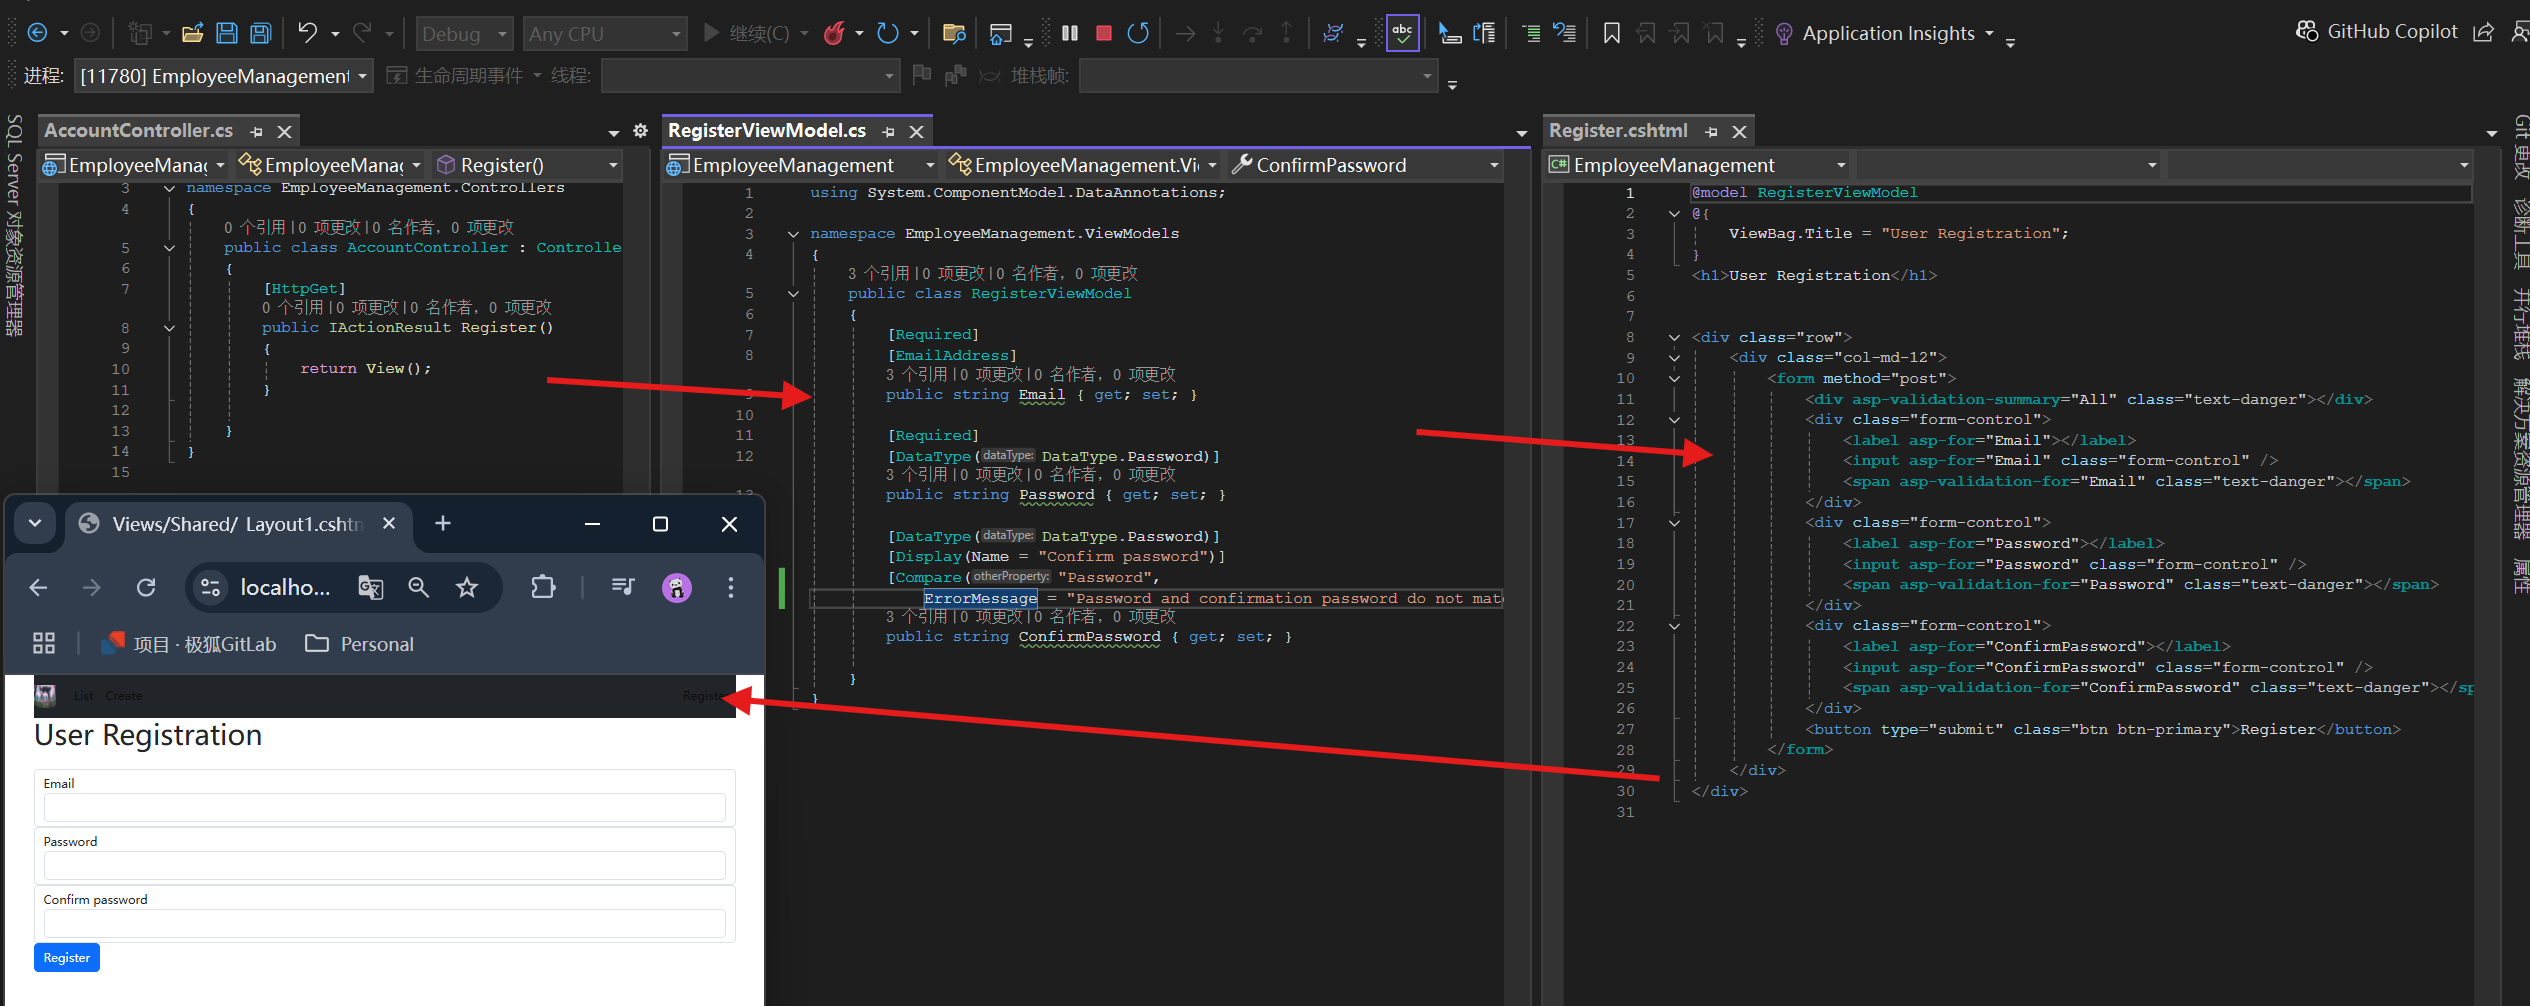The width and height of the screenshot is (2530, 1006).
Task: Open SQL Server Object Explorer side tab
Action: 14,225
